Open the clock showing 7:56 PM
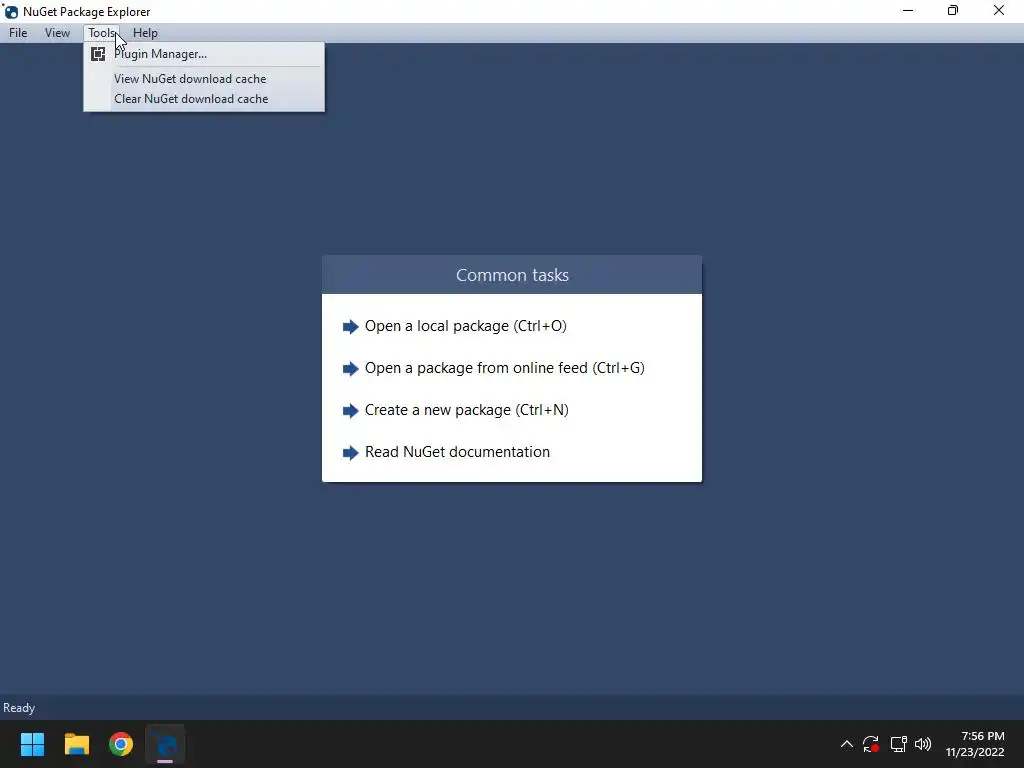 coord(975,744)
